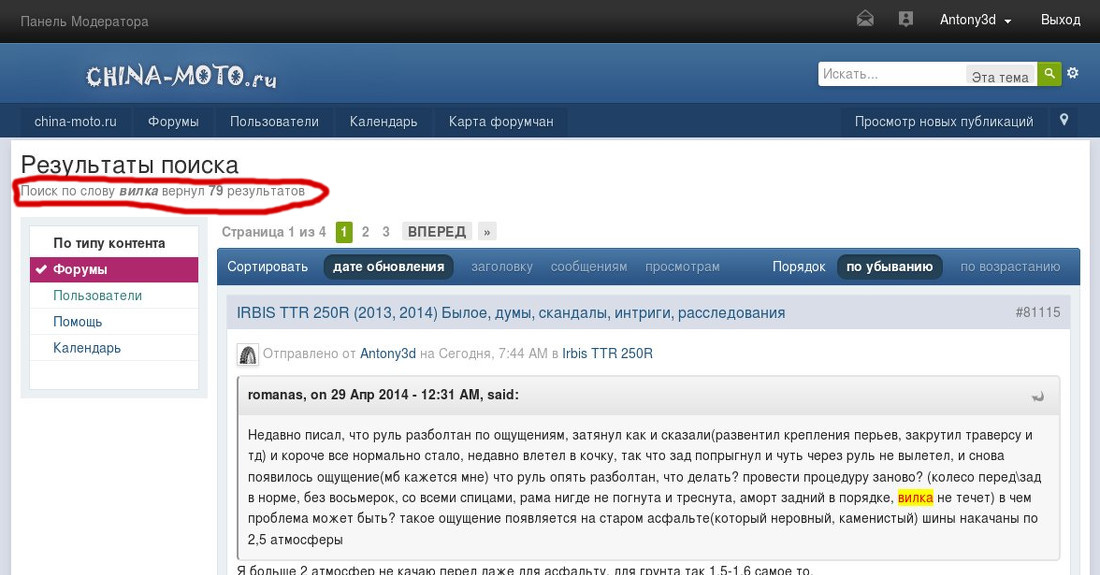This screenshot has width=1100, height=575.
Task: Sort results by просмотрам
Action: (683, 266)
